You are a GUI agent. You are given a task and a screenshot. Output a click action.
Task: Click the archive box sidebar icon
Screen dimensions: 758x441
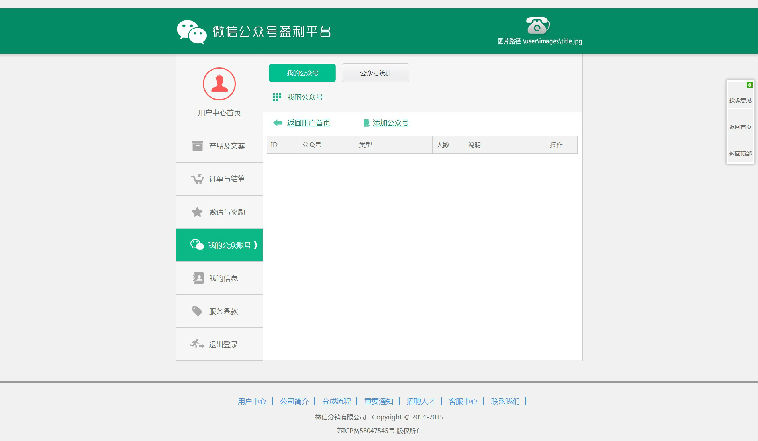pyautogui.click(x=197, y=146)
